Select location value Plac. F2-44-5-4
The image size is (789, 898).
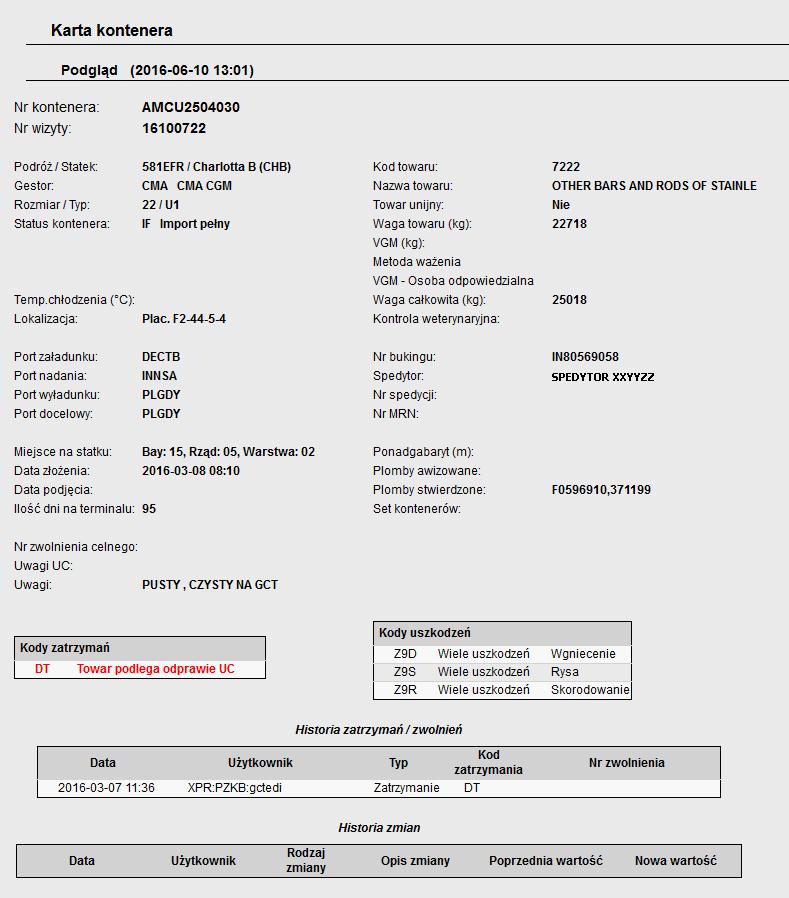[x=184, y=318]
